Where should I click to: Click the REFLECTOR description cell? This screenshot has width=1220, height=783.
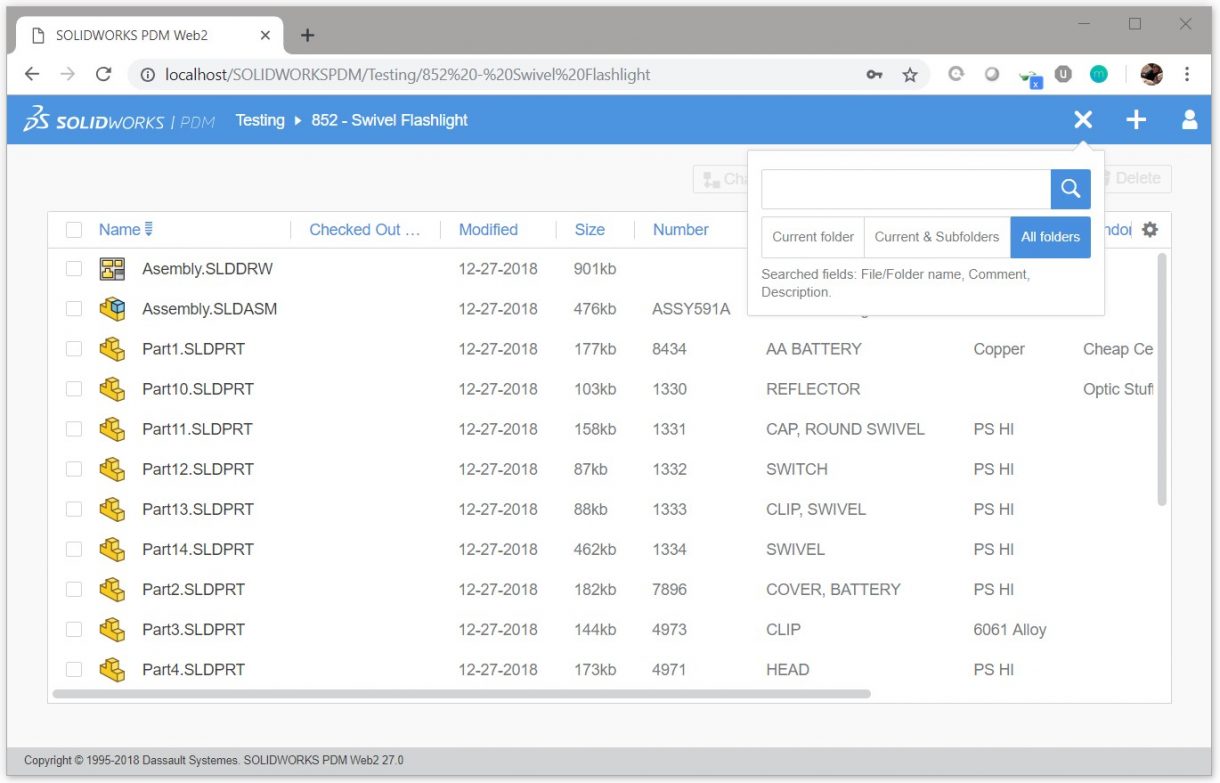click(x=813, y=389)
